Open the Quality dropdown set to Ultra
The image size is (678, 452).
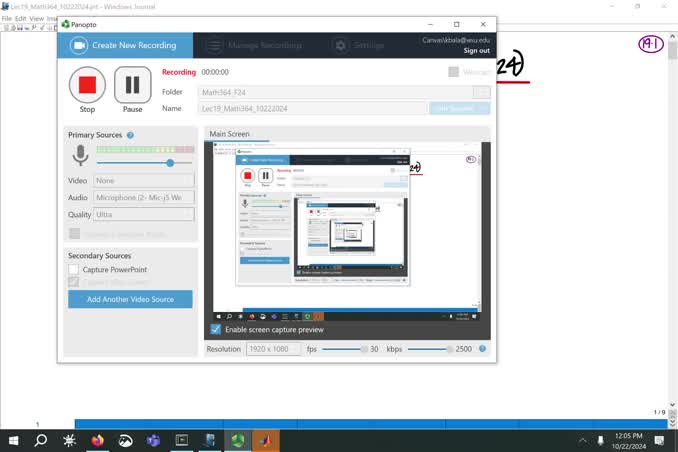(x=144, y=214)
